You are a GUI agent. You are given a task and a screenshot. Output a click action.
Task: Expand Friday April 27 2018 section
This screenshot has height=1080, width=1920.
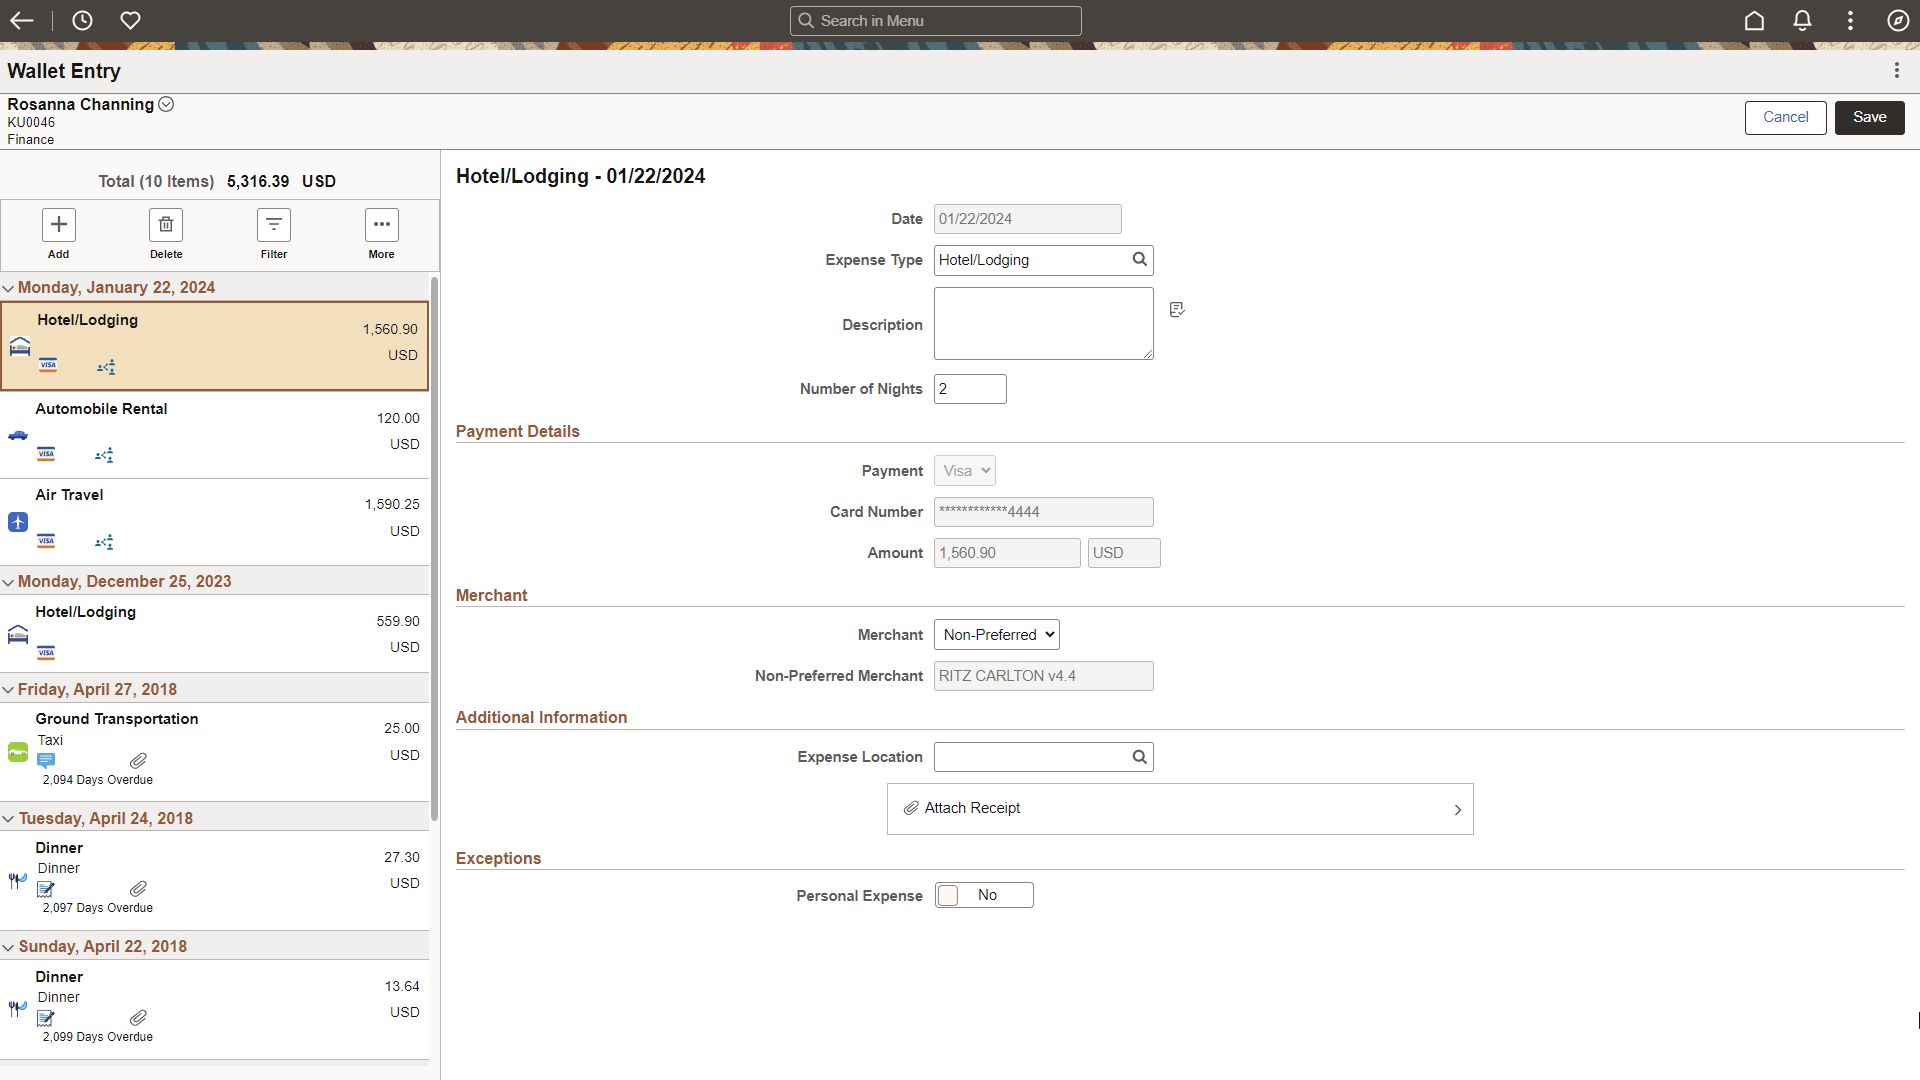[x=11, y=688]
